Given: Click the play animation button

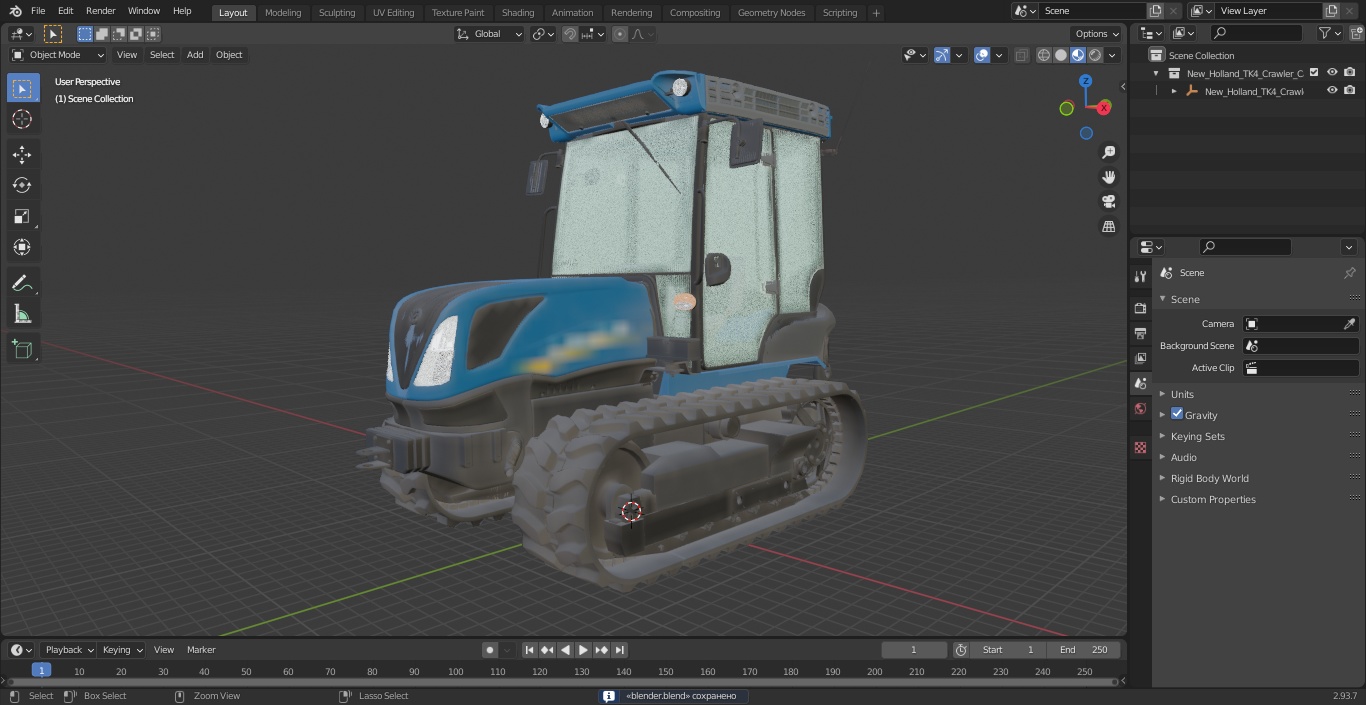Looking at the screenshot, I should [583, 650].
